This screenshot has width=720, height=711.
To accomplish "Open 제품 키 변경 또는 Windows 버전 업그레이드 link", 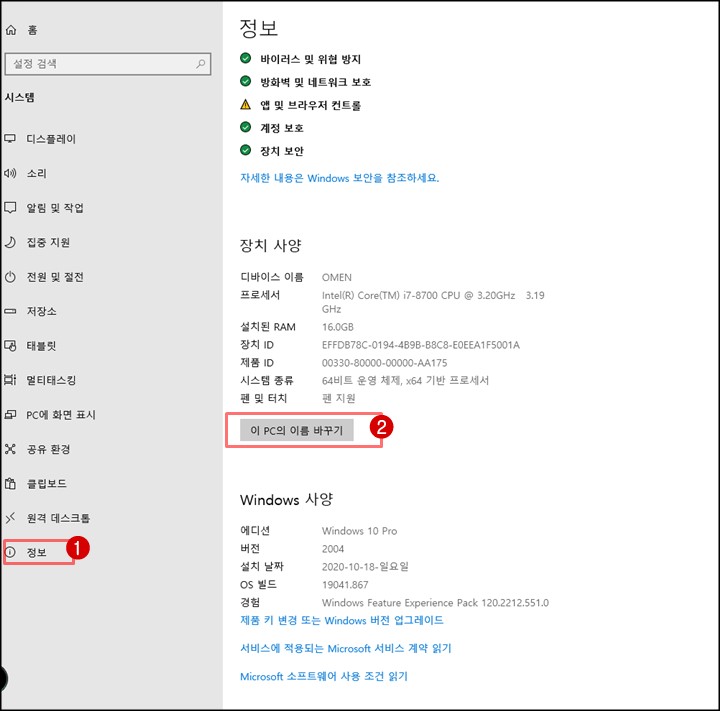I will tap(342, 620).
